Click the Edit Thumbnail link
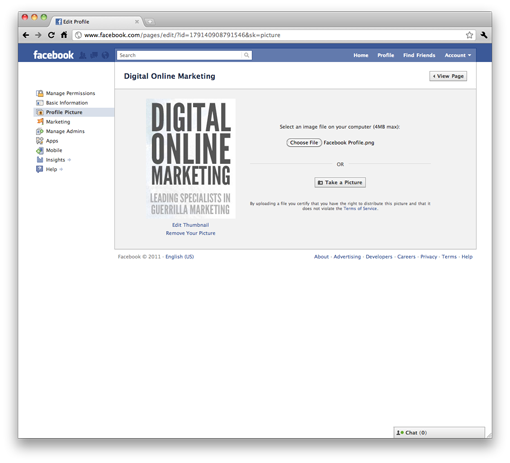 click(x=190, y=225)
